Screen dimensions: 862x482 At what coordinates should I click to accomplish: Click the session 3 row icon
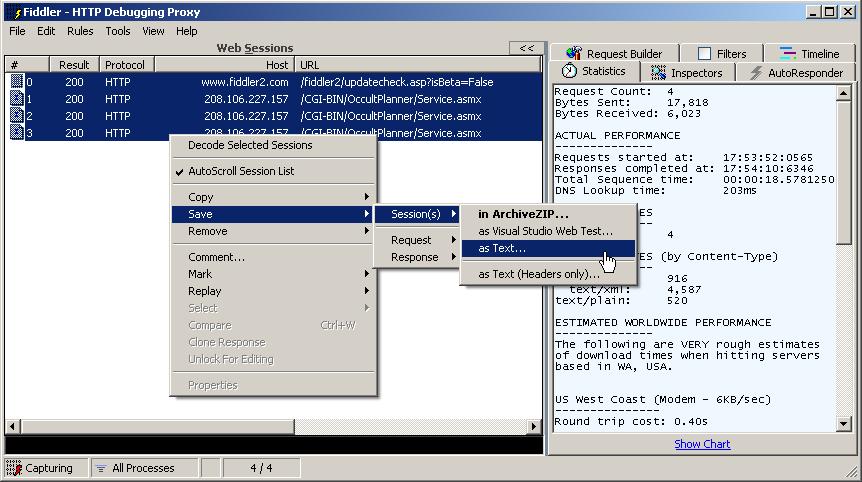tap(16, 133)
